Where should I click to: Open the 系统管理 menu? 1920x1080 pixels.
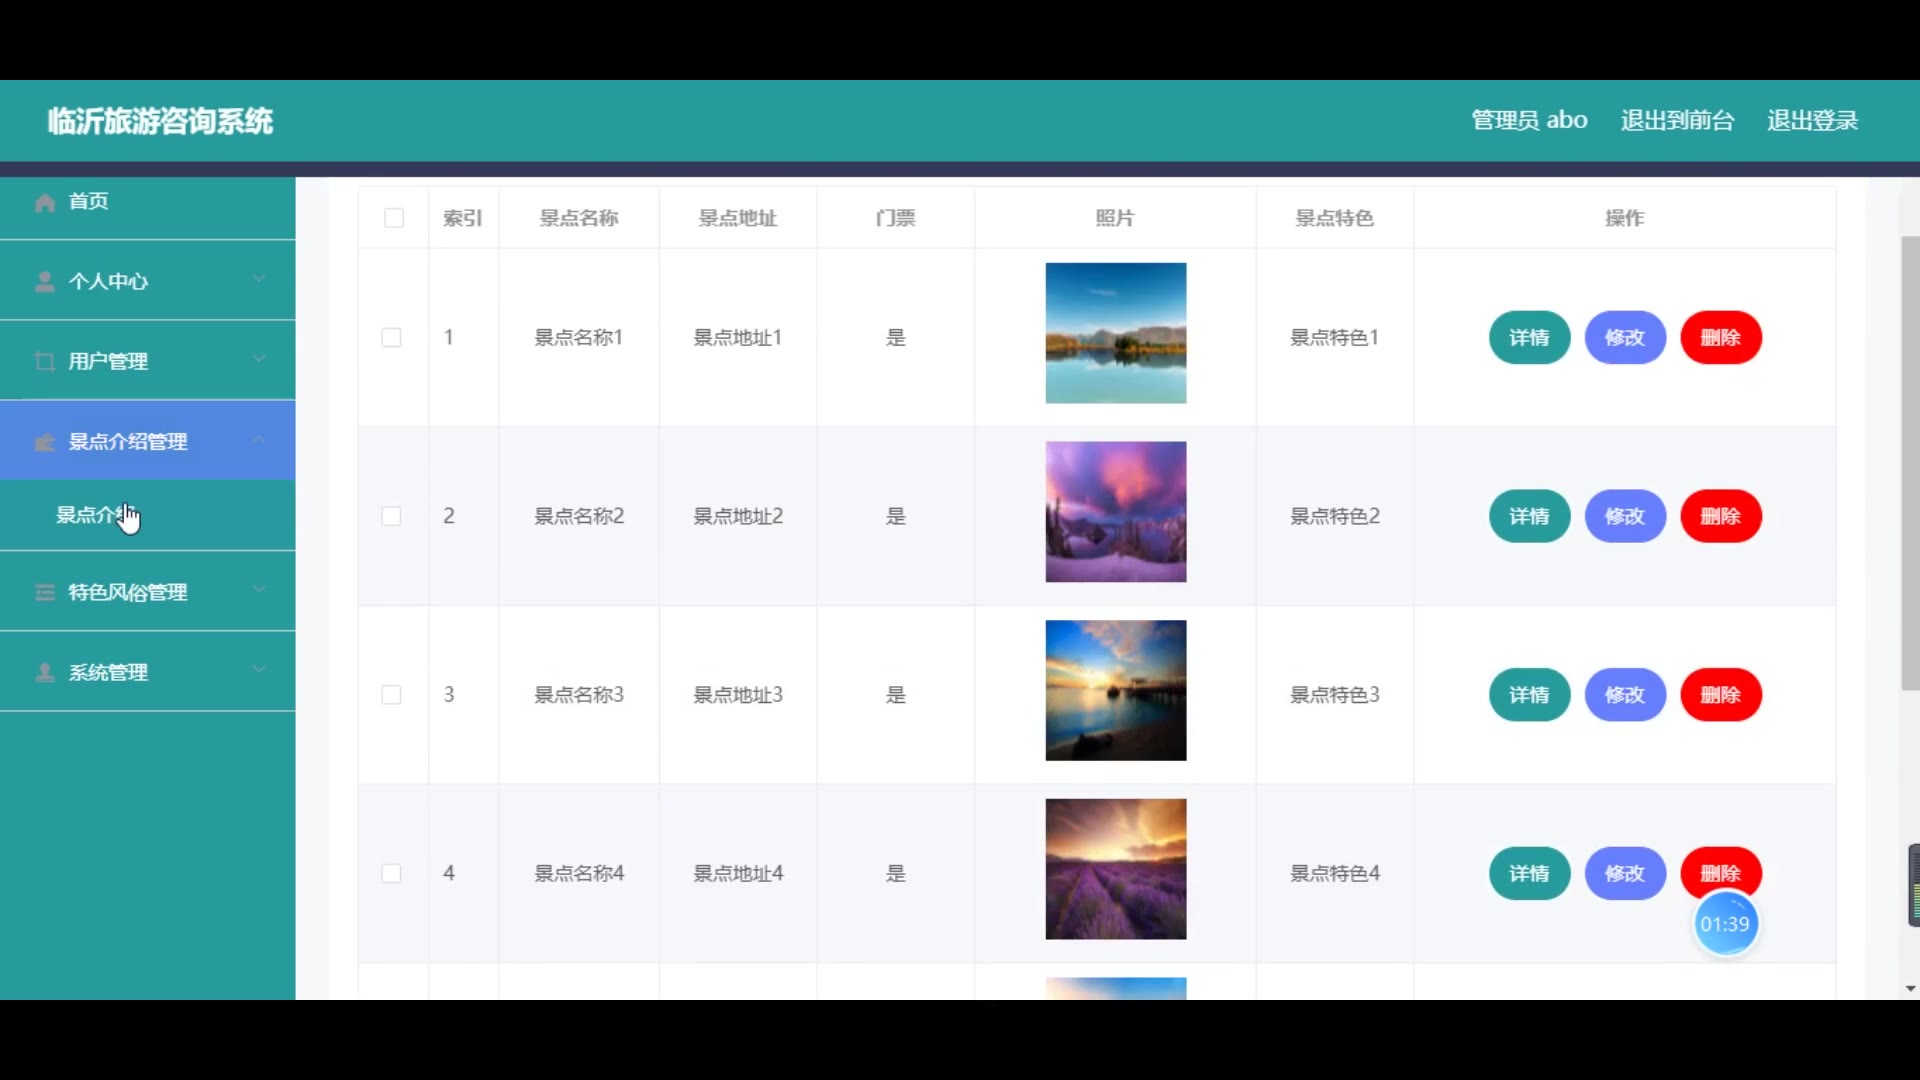click(x=148, y=672)
